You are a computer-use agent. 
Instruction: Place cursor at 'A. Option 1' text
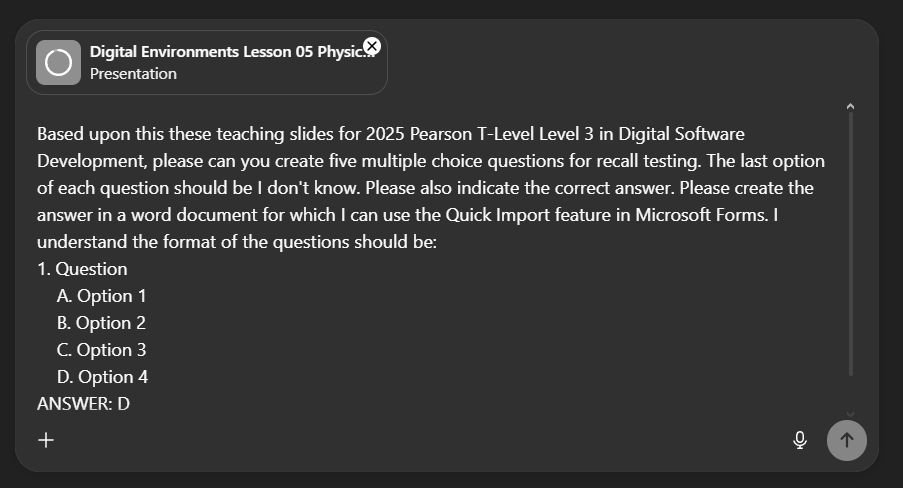(102, 296)
